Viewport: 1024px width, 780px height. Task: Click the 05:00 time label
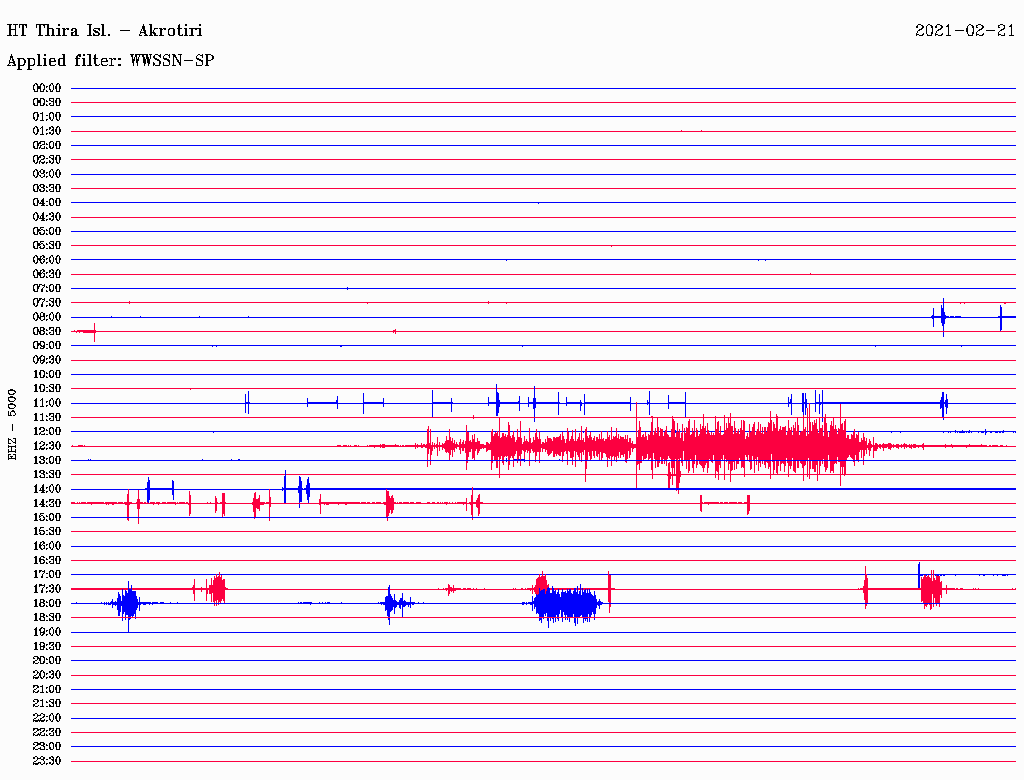[47, 231]
